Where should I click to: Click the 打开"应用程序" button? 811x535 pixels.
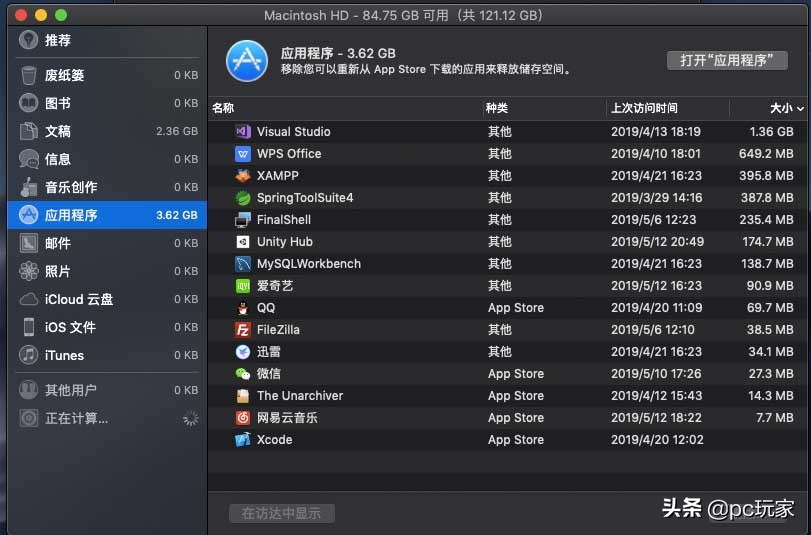pyautogui.click(x=727, y=60)
